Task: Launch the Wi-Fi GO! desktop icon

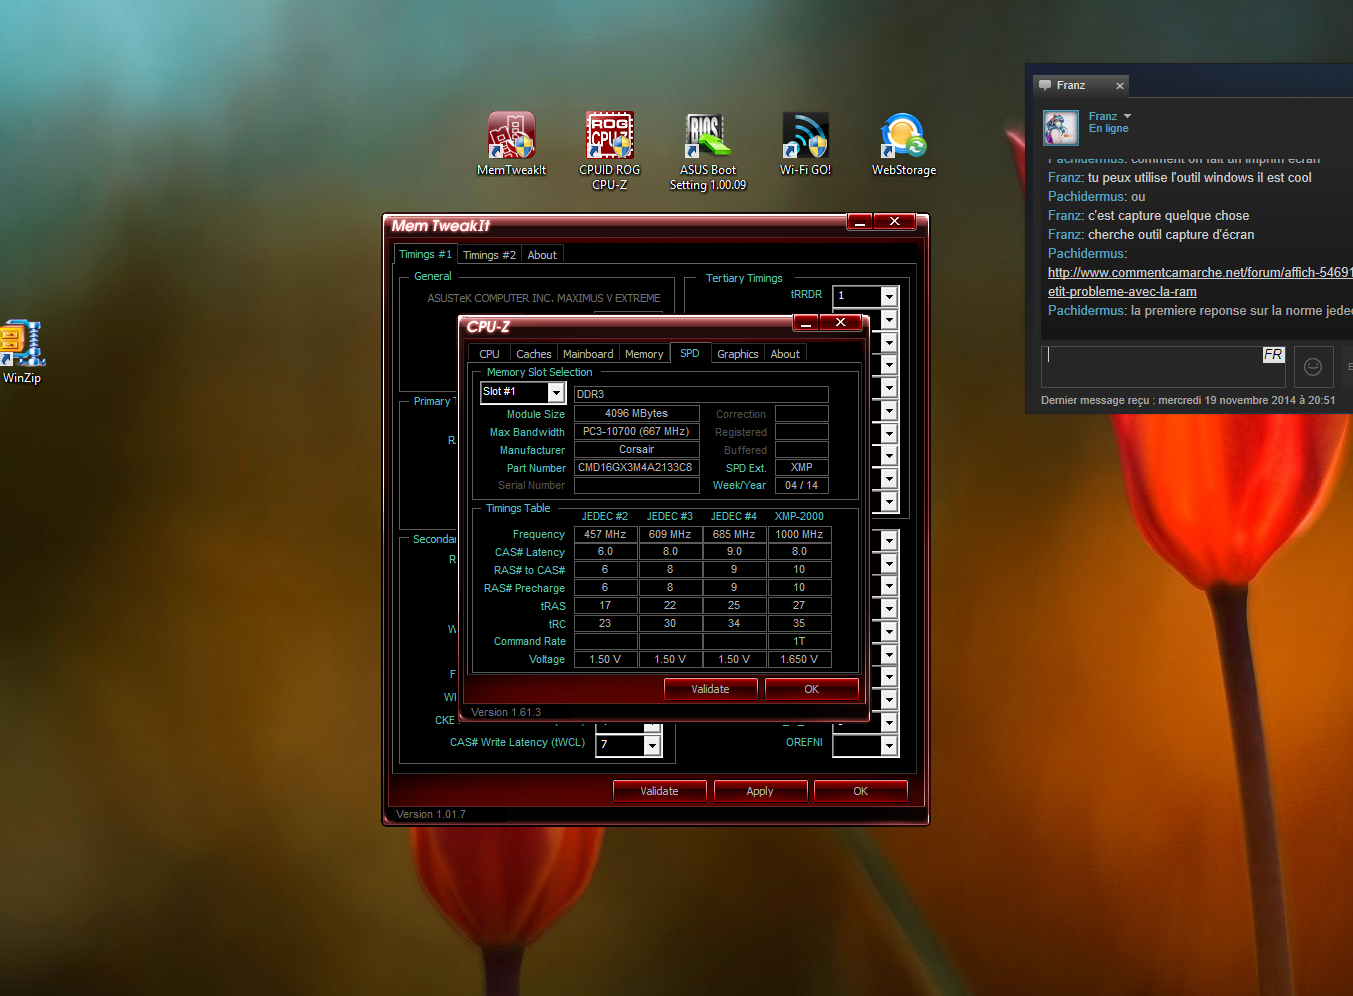Action: (805, 137)
